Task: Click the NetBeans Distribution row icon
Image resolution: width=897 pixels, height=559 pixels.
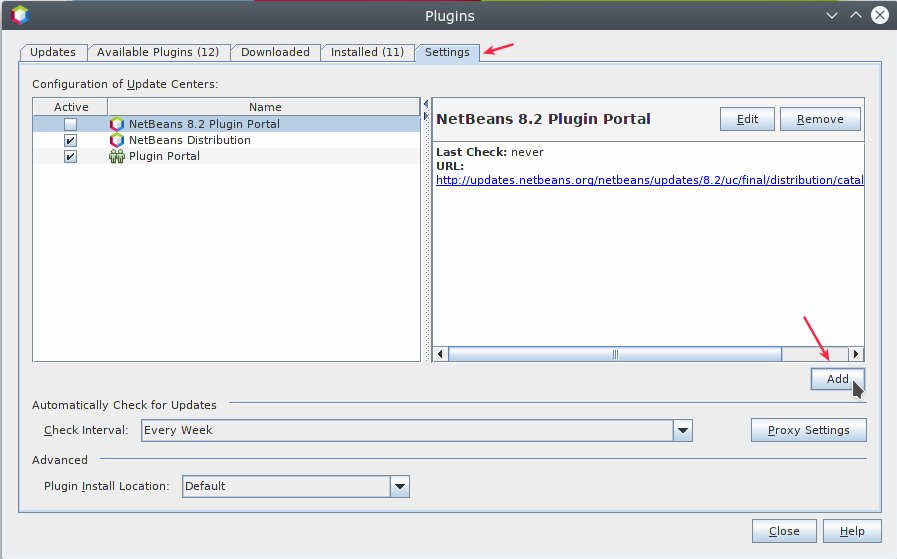Action: [x=117, y=140]
